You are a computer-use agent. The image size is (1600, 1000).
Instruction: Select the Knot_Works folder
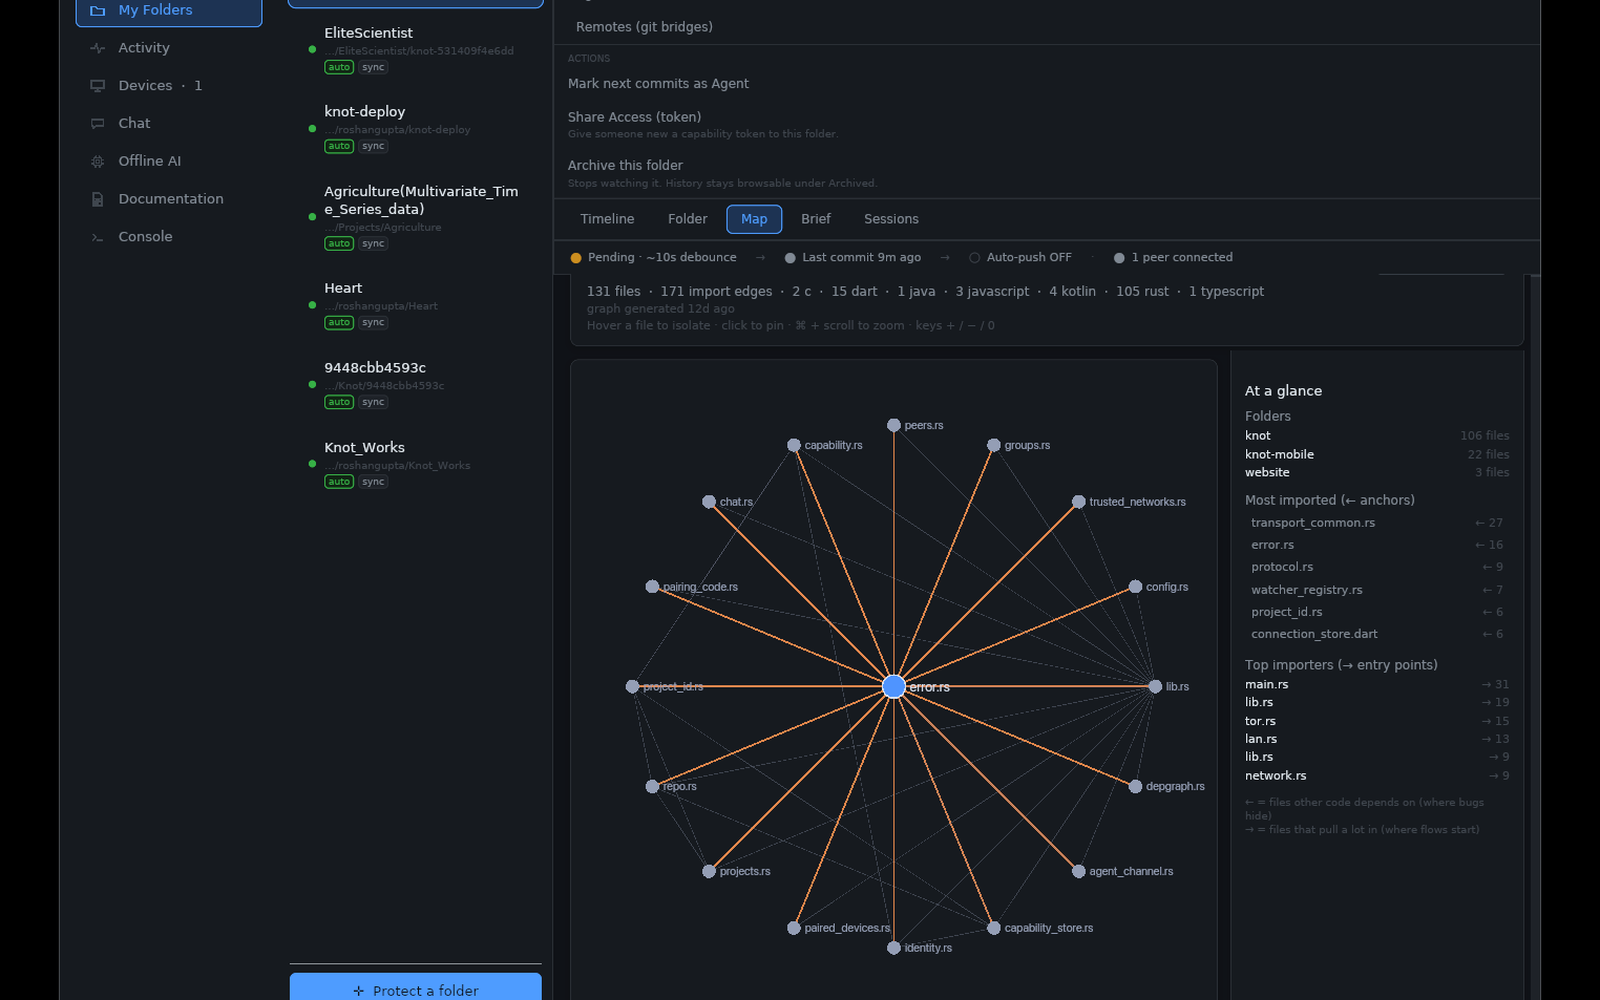(416, 464)
